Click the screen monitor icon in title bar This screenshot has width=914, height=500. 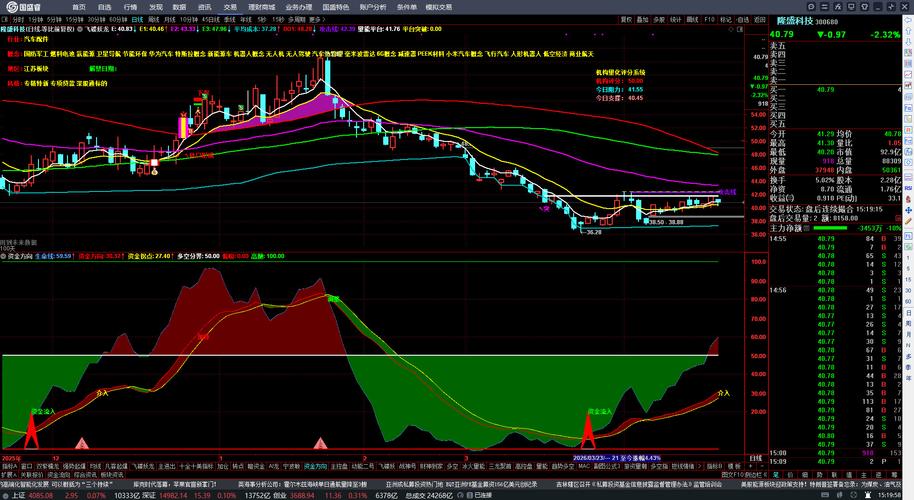pos(852,6)
